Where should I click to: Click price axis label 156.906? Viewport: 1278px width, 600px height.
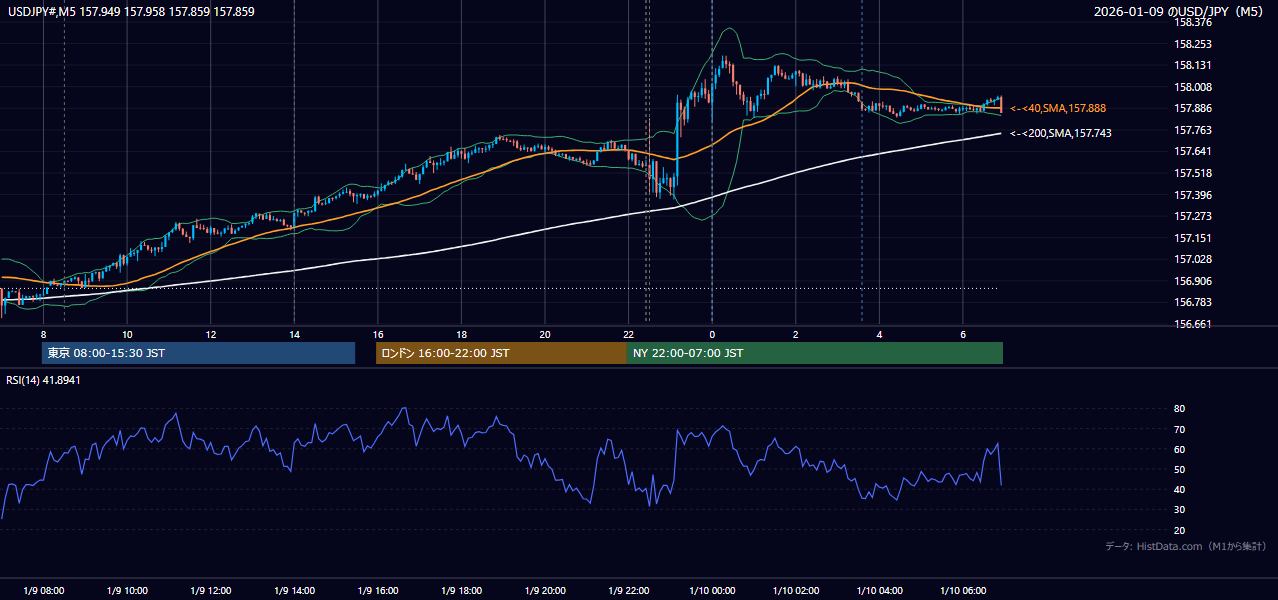click(1193, 281)
